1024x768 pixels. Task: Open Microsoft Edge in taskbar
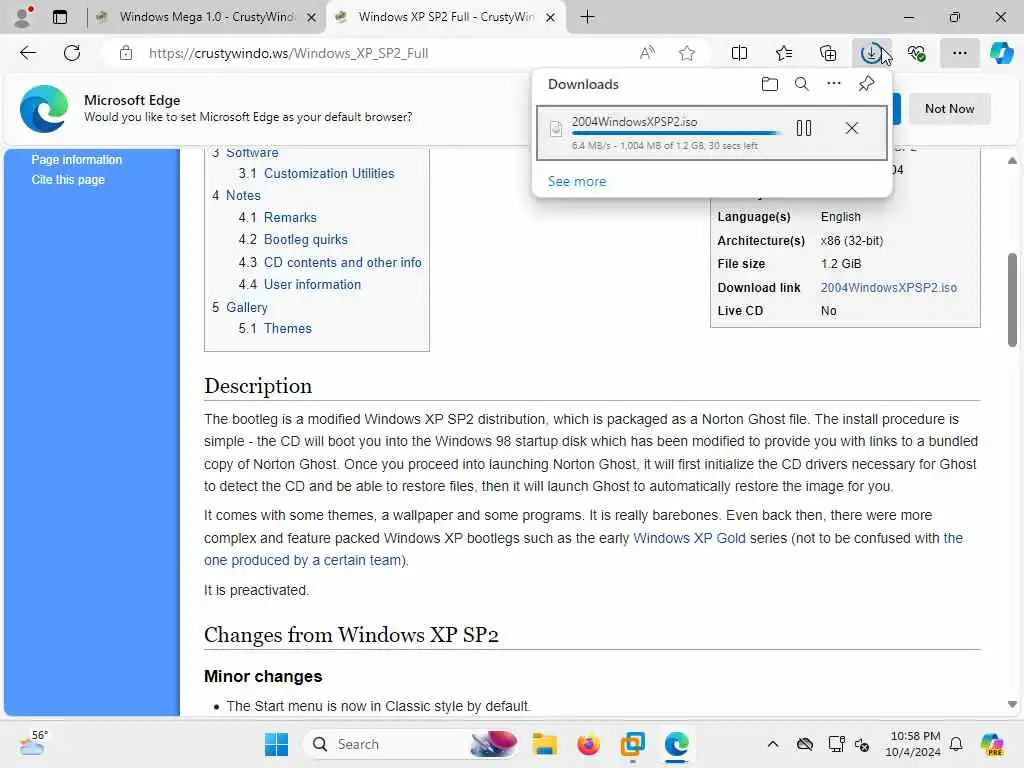[677, 744]
